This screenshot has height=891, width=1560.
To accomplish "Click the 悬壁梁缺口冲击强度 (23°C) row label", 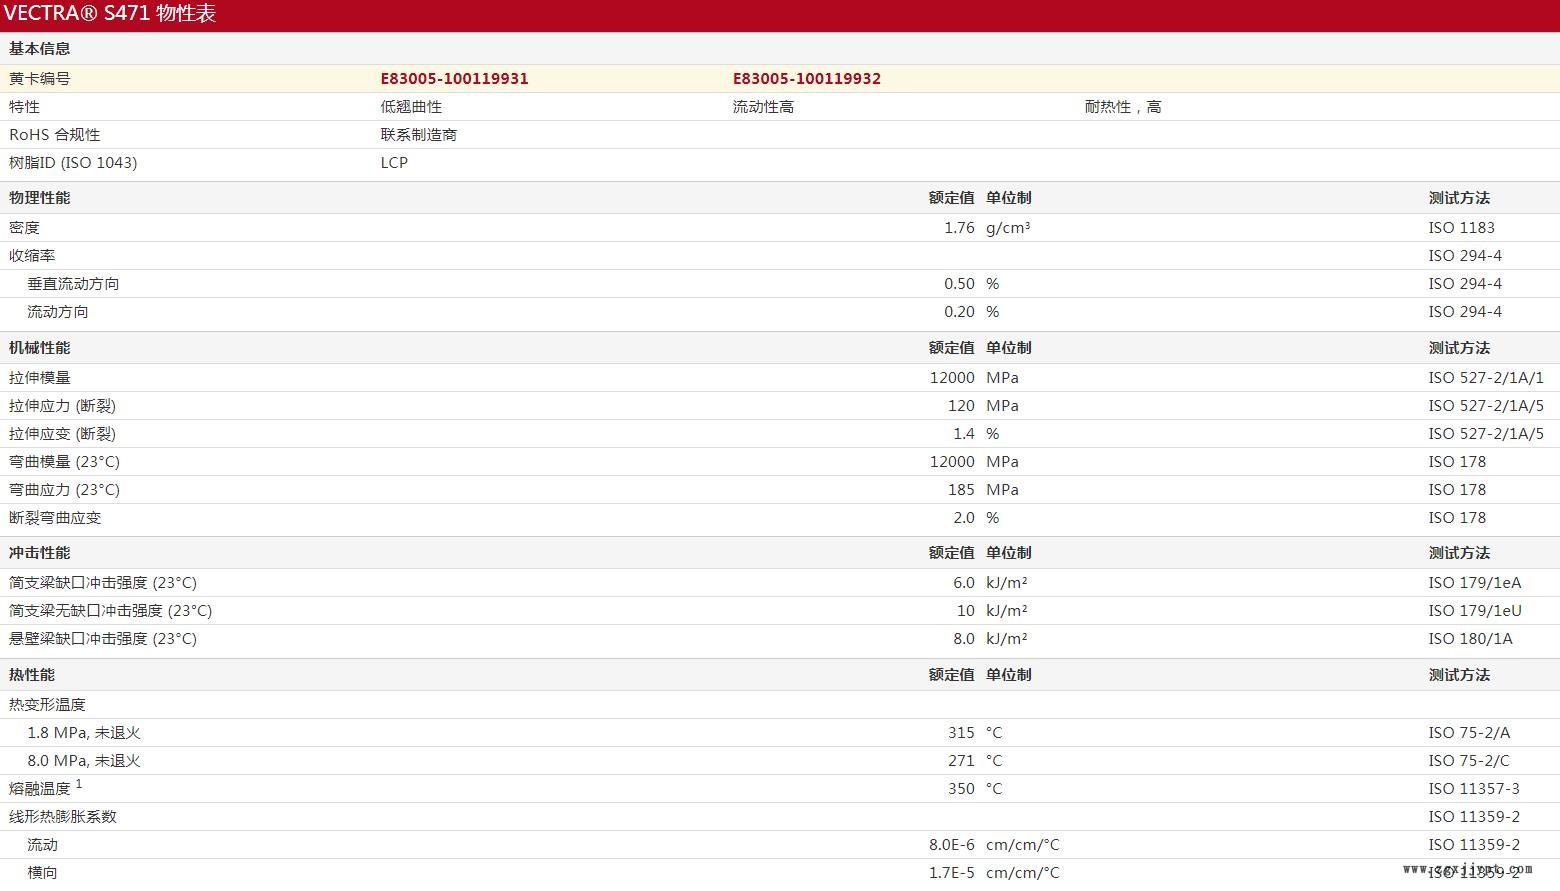I will click(x=103, y=639).
